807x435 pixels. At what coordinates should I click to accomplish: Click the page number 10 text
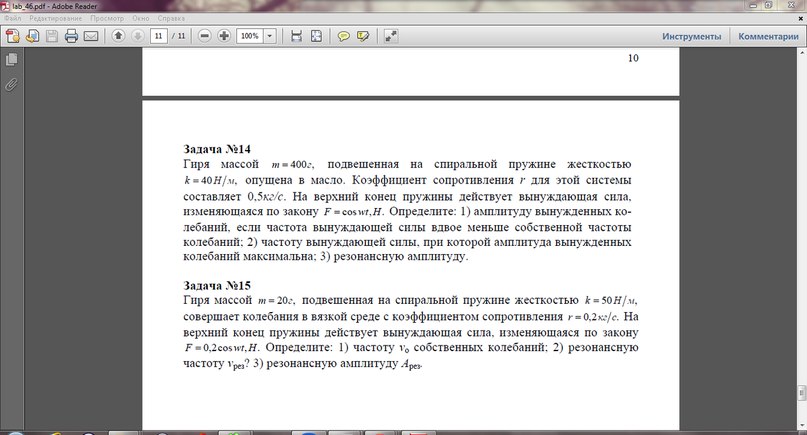pyautogui.click(x=633, y=58)
